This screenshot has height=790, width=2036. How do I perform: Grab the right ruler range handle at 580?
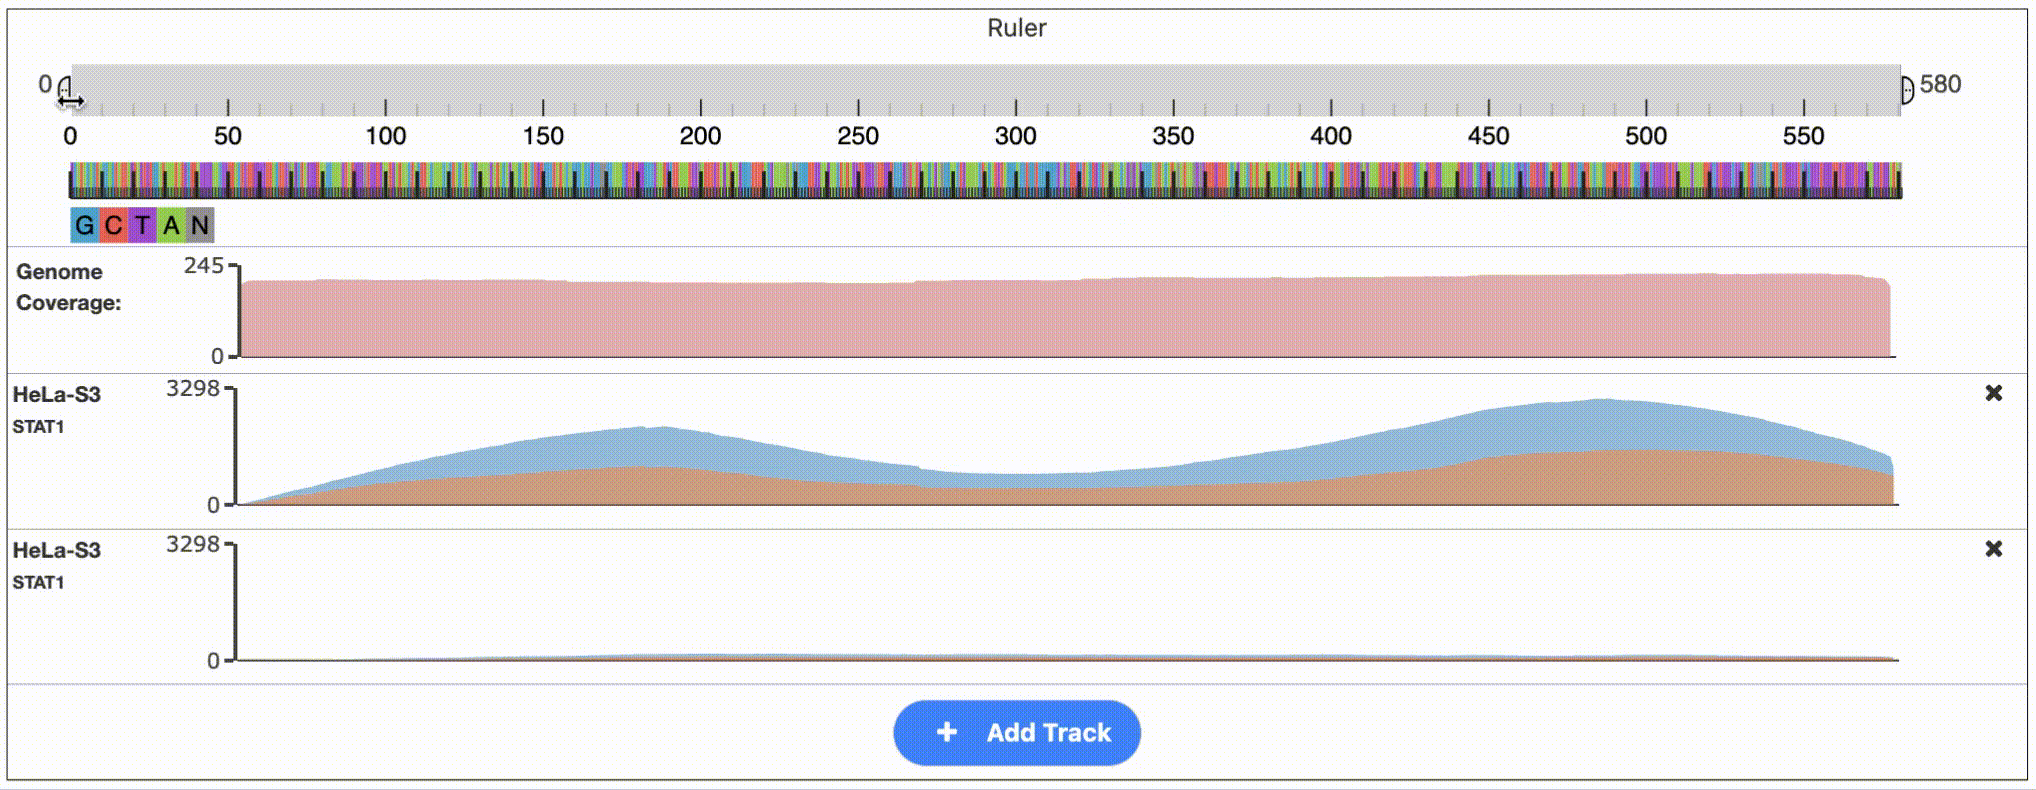pyautogui.click(x=1907, y=90)
